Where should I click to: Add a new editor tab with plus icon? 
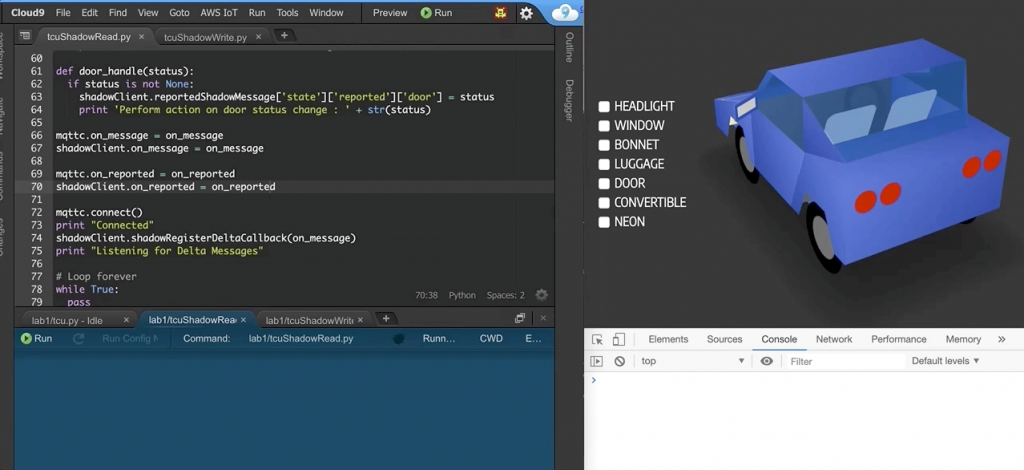click(x=284, y=36)
